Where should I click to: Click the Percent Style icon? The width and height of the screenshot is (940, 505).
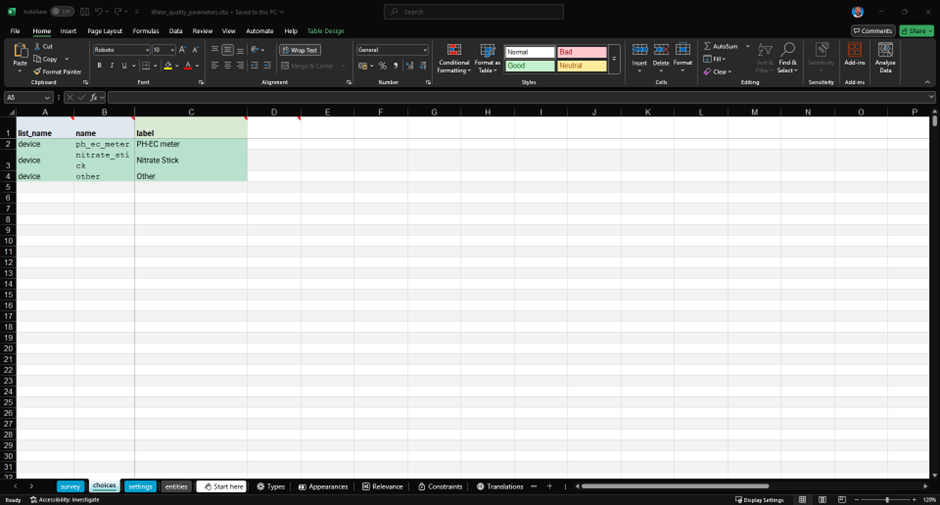coord(382,66)
